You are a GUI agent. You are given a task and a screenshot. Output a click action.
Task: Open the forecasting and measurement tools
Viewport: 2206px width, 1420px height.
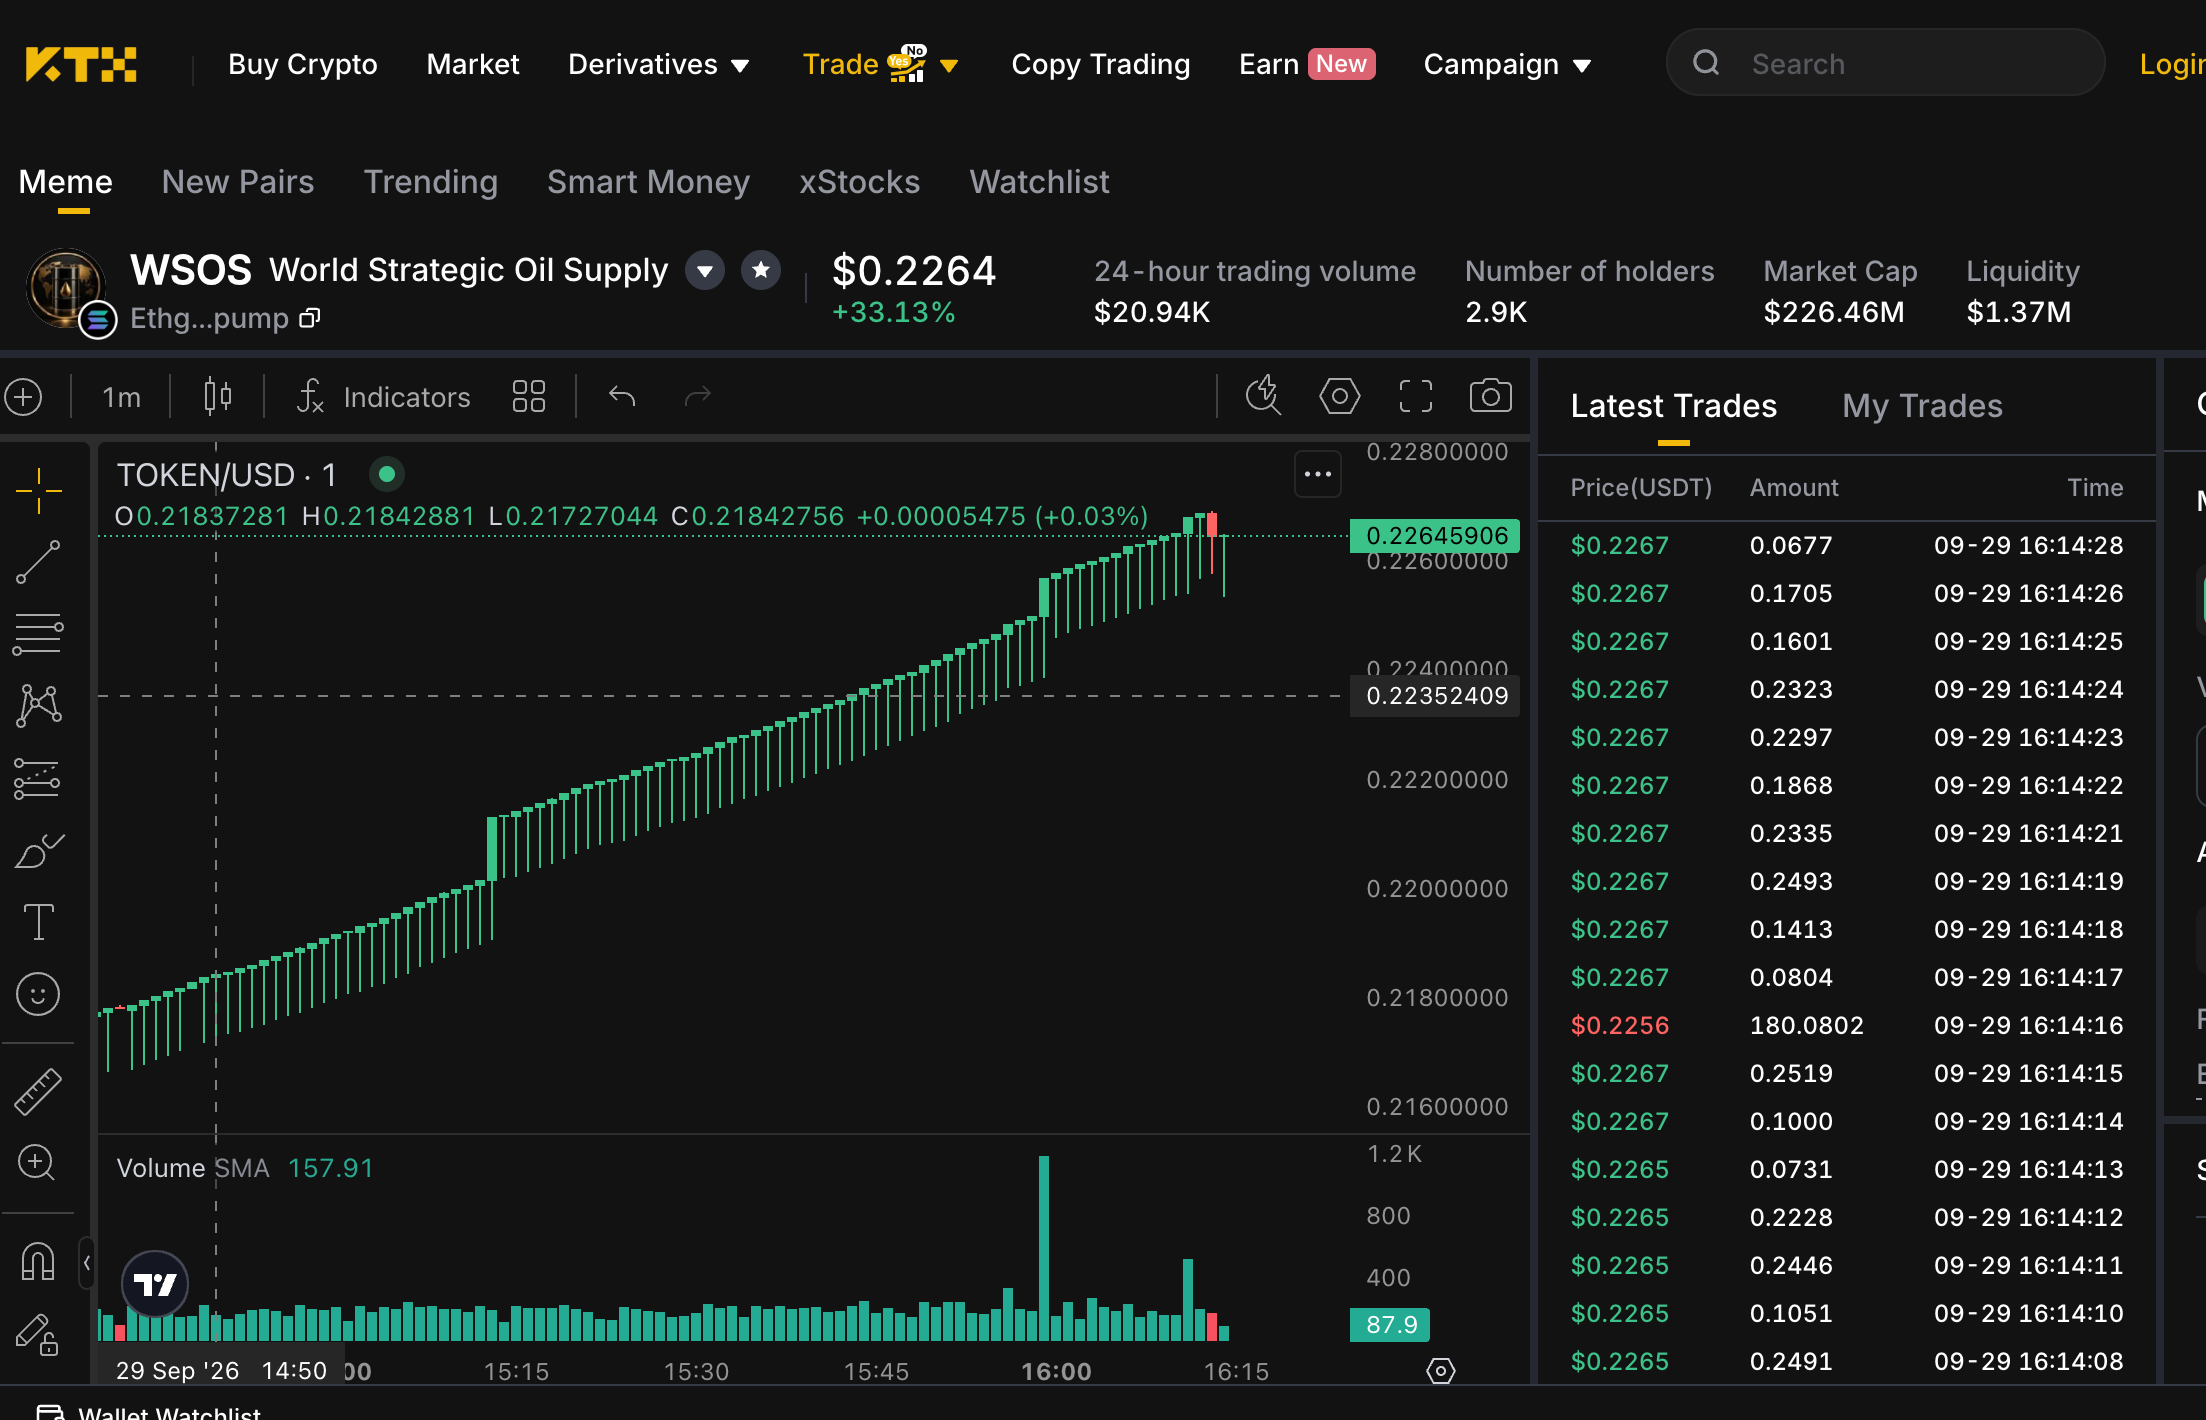38,779
